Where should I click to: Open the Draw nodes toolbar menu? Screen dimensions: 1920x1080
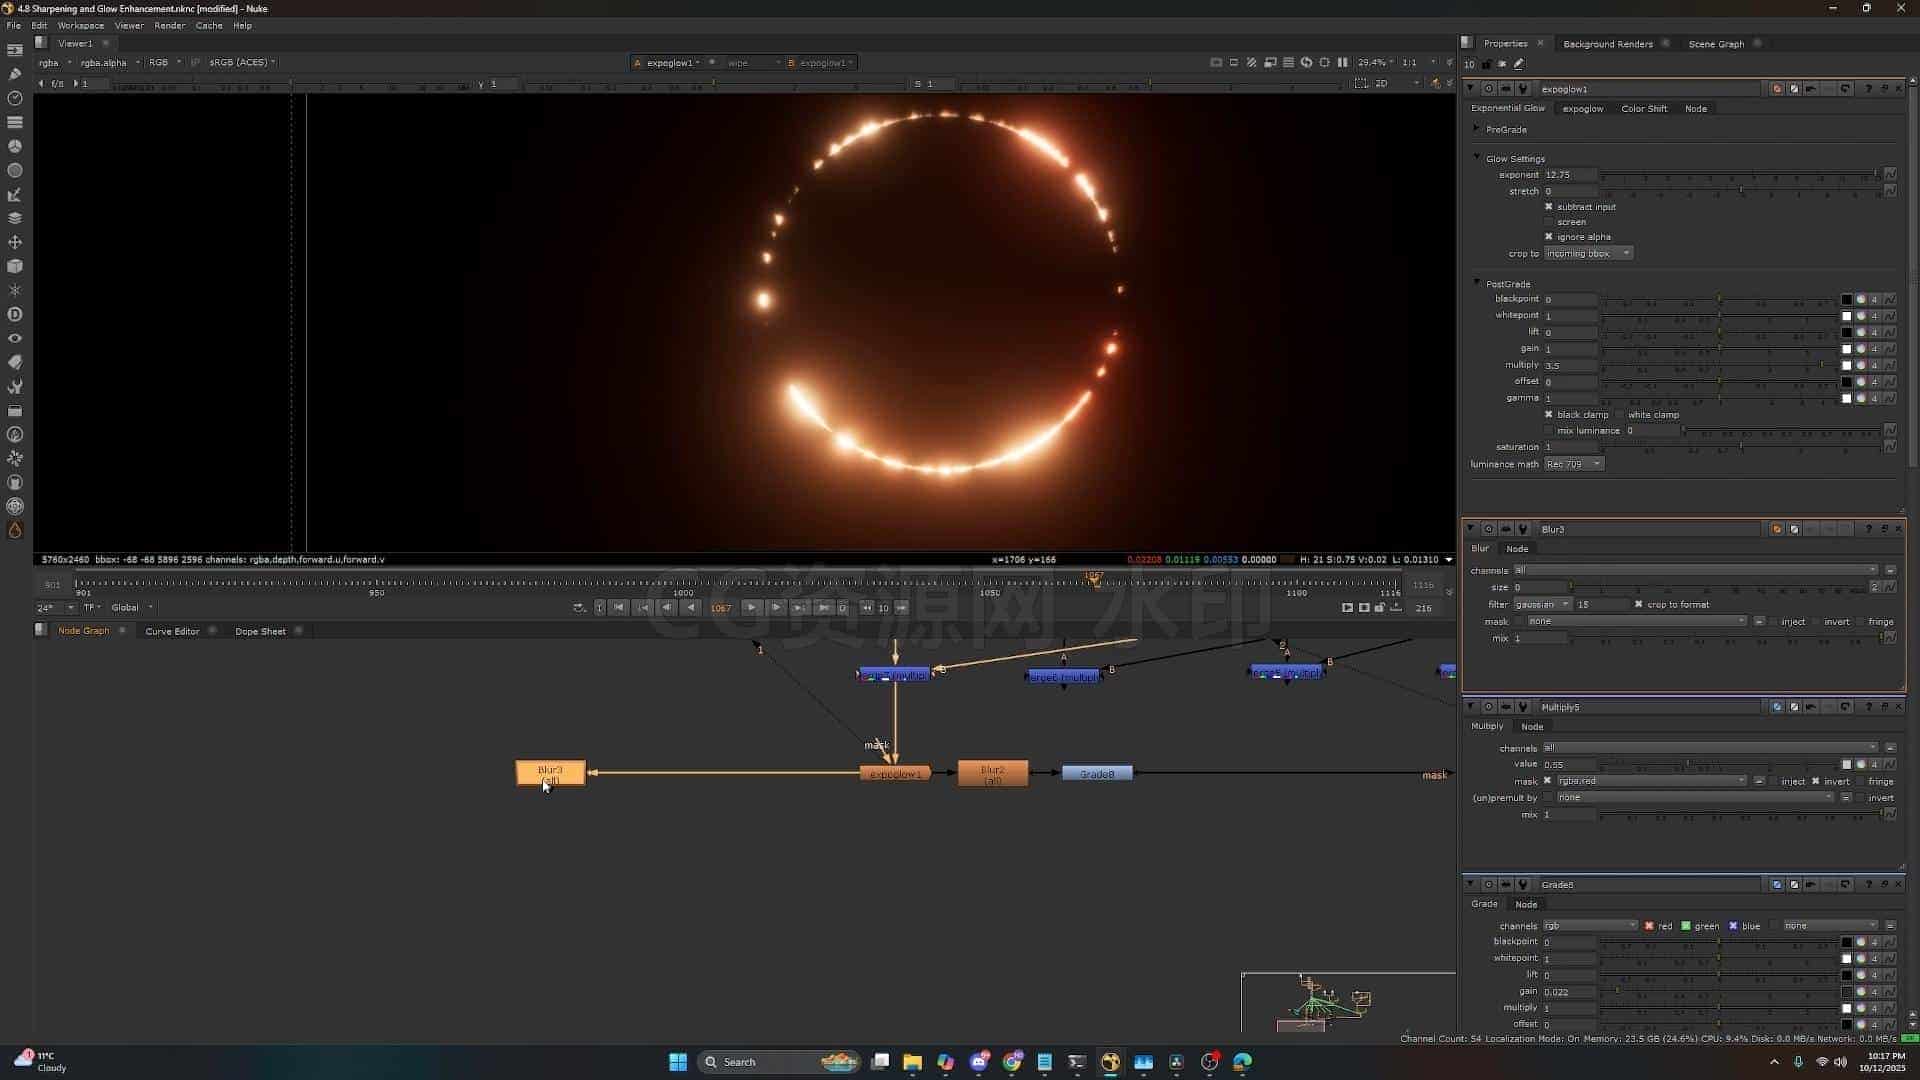pos(15,73)
